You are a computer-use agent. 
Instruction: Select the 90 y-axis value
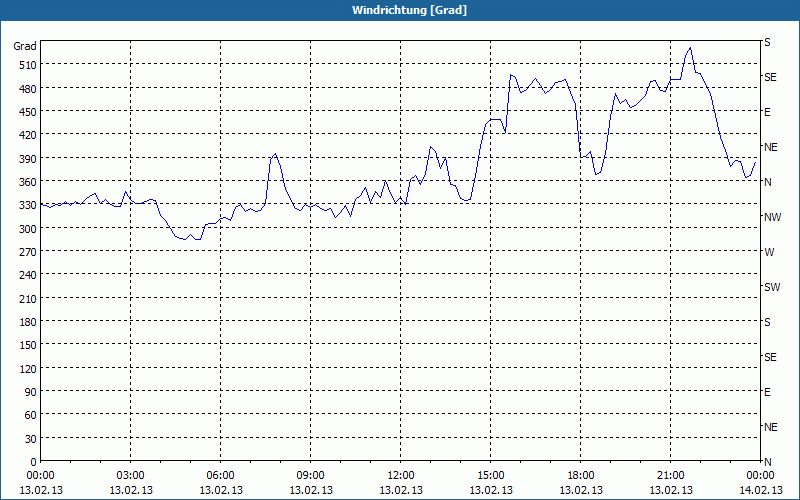pyautogui.click(x=31, y=392)
